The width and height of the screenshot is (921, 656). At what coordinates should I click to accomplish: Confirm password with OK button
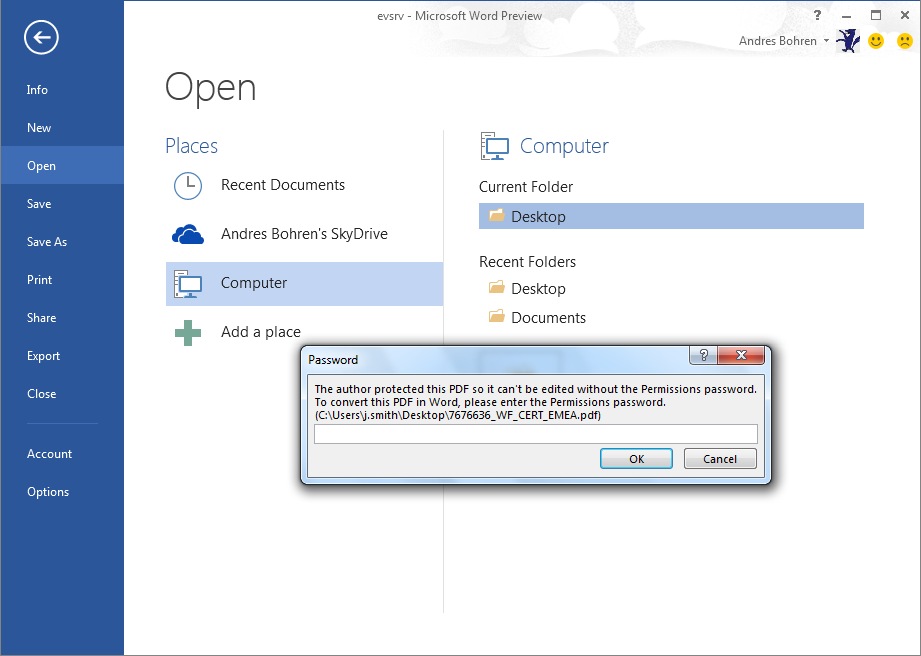(x=636, y=459)
